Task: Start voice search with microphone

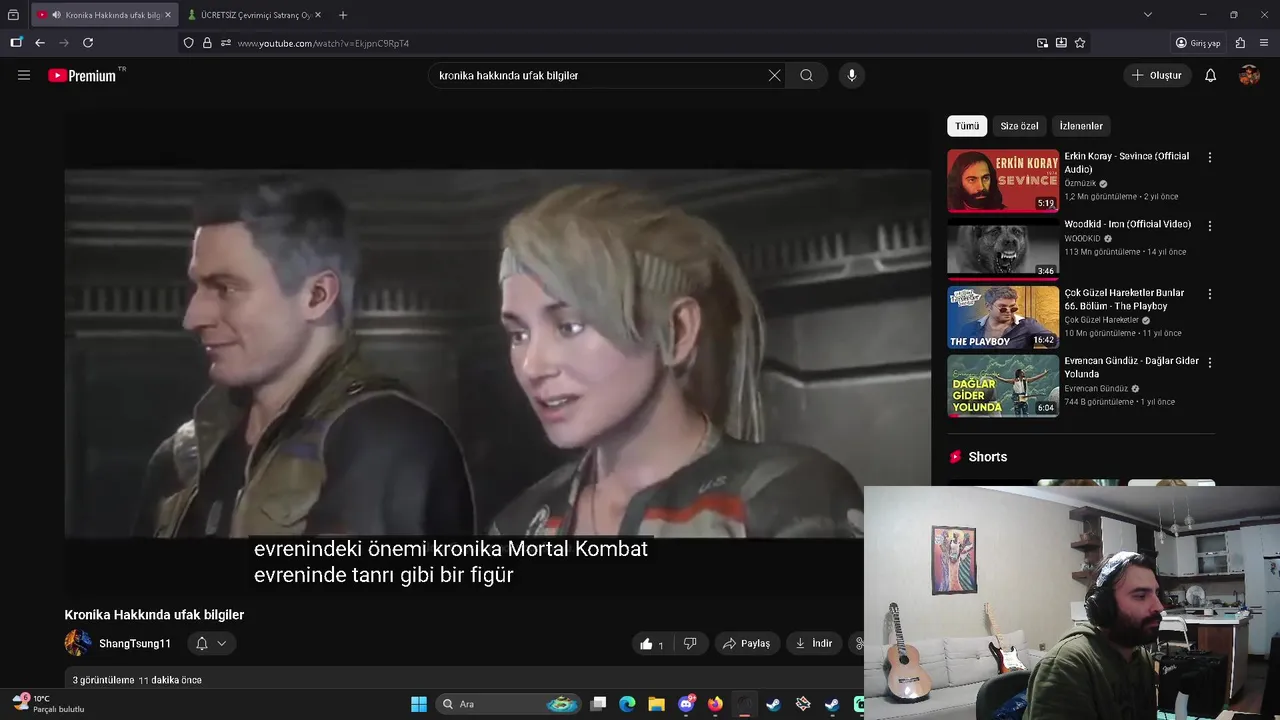Action: 852,75
